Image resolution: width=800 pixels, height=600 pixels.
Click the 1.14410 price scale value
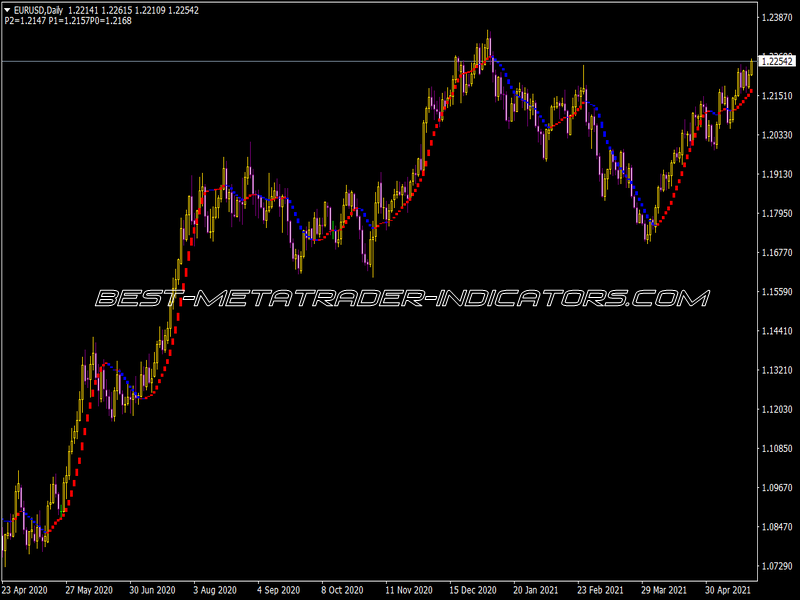click(x=777, y=331)
